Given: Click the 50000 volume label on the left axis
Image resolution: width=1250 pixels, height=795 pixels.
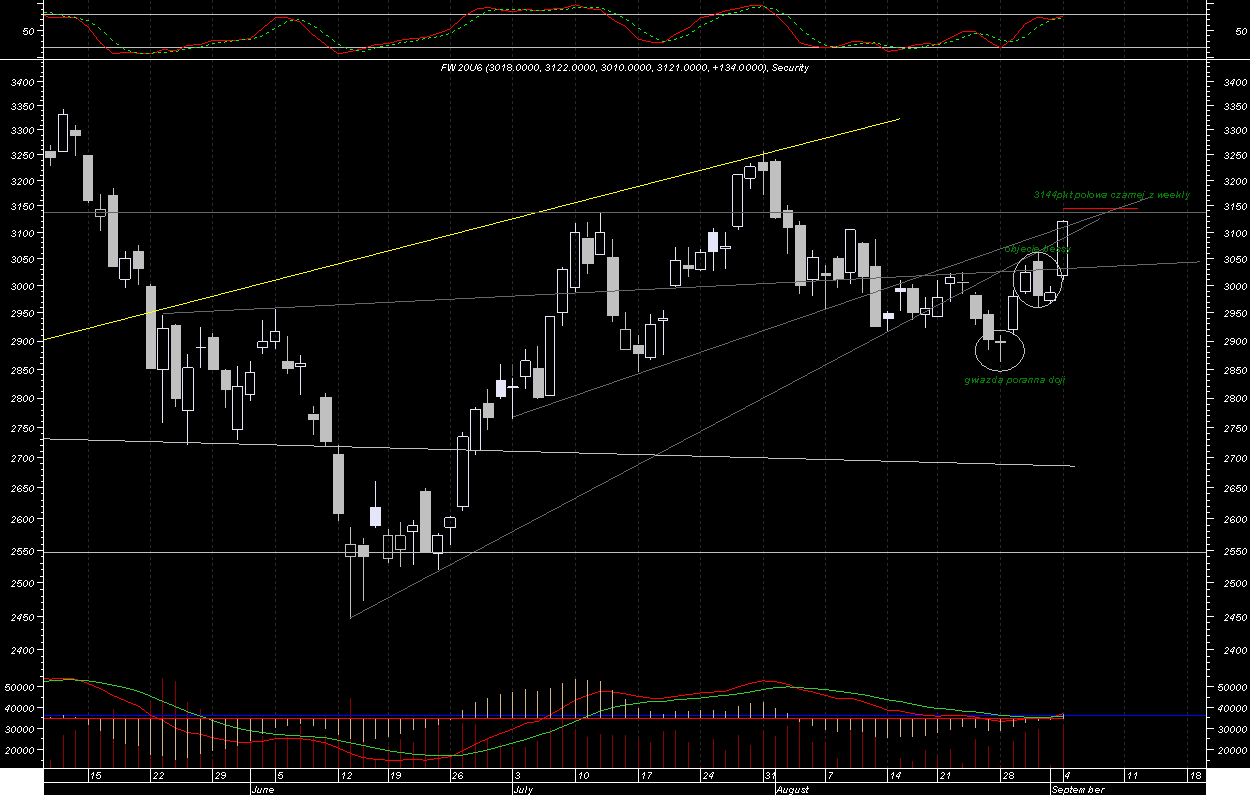Looking at the screenshot, I should click(x=20, y=688).
